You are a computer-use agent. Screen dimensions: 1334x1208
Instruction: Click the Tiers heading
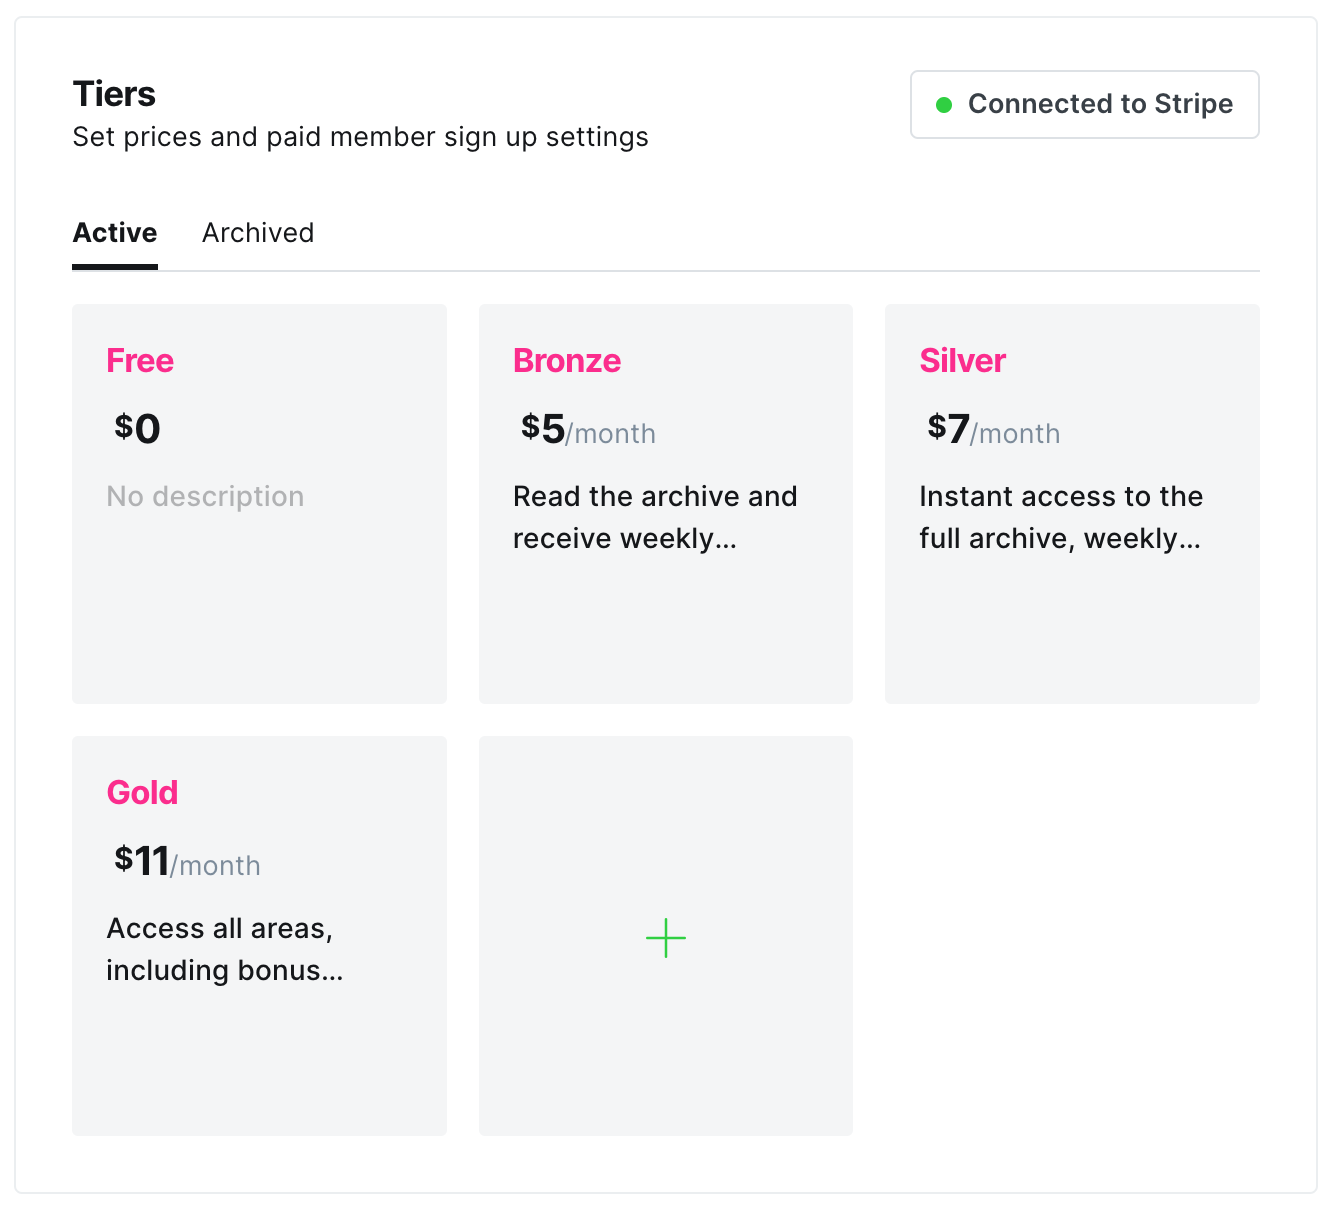tap(114, 94)
